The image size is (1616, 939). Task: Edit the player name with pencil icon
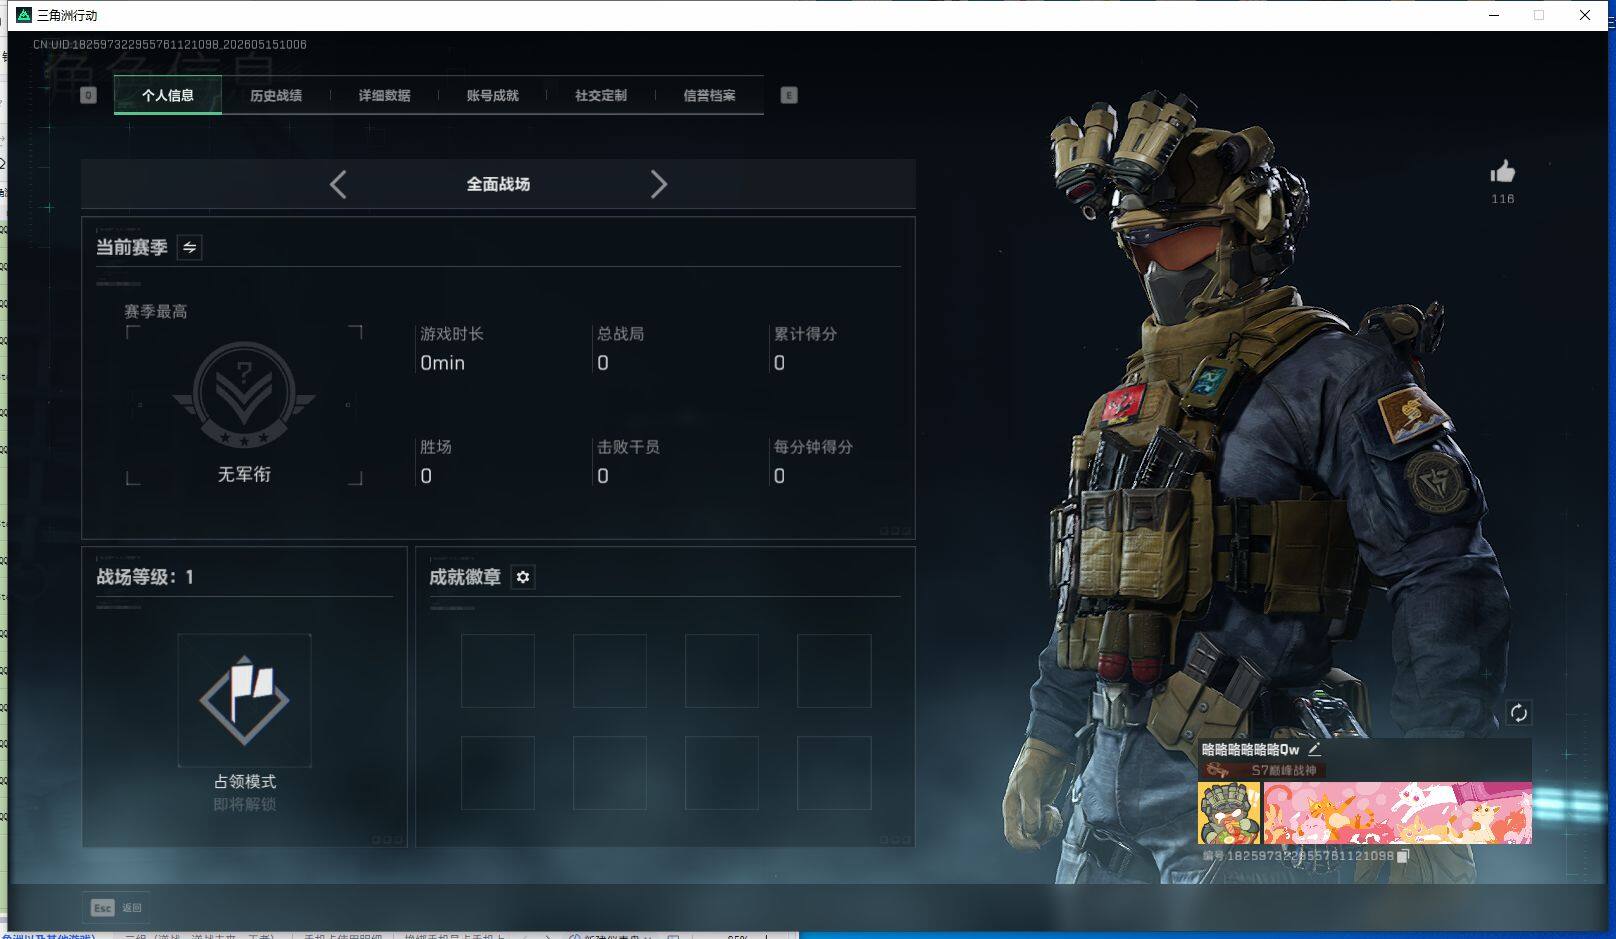pyautogui.click(x=1314, y=749)
